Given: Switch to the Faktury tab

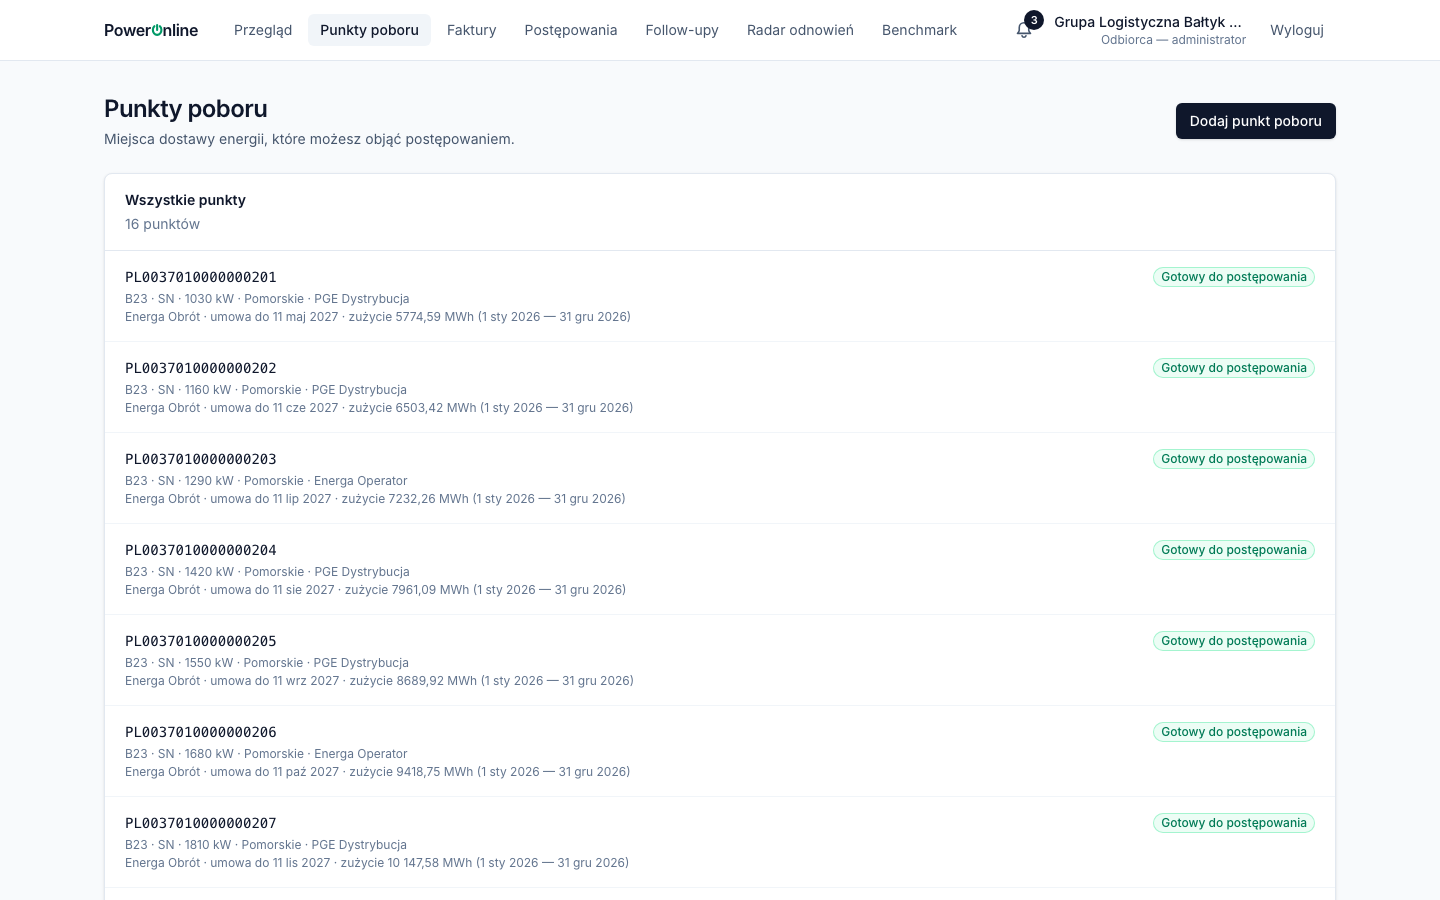Looking at the screenshot, I should [x=472, y=30].
